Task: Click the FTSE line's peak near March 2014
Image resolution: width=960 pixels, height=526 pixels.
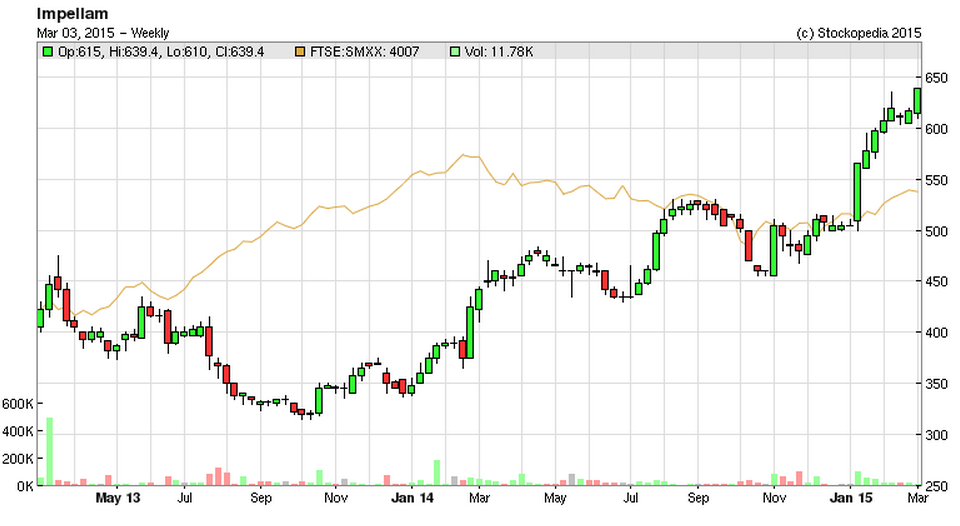Action: pyautogui.click(x=464, y=155)
